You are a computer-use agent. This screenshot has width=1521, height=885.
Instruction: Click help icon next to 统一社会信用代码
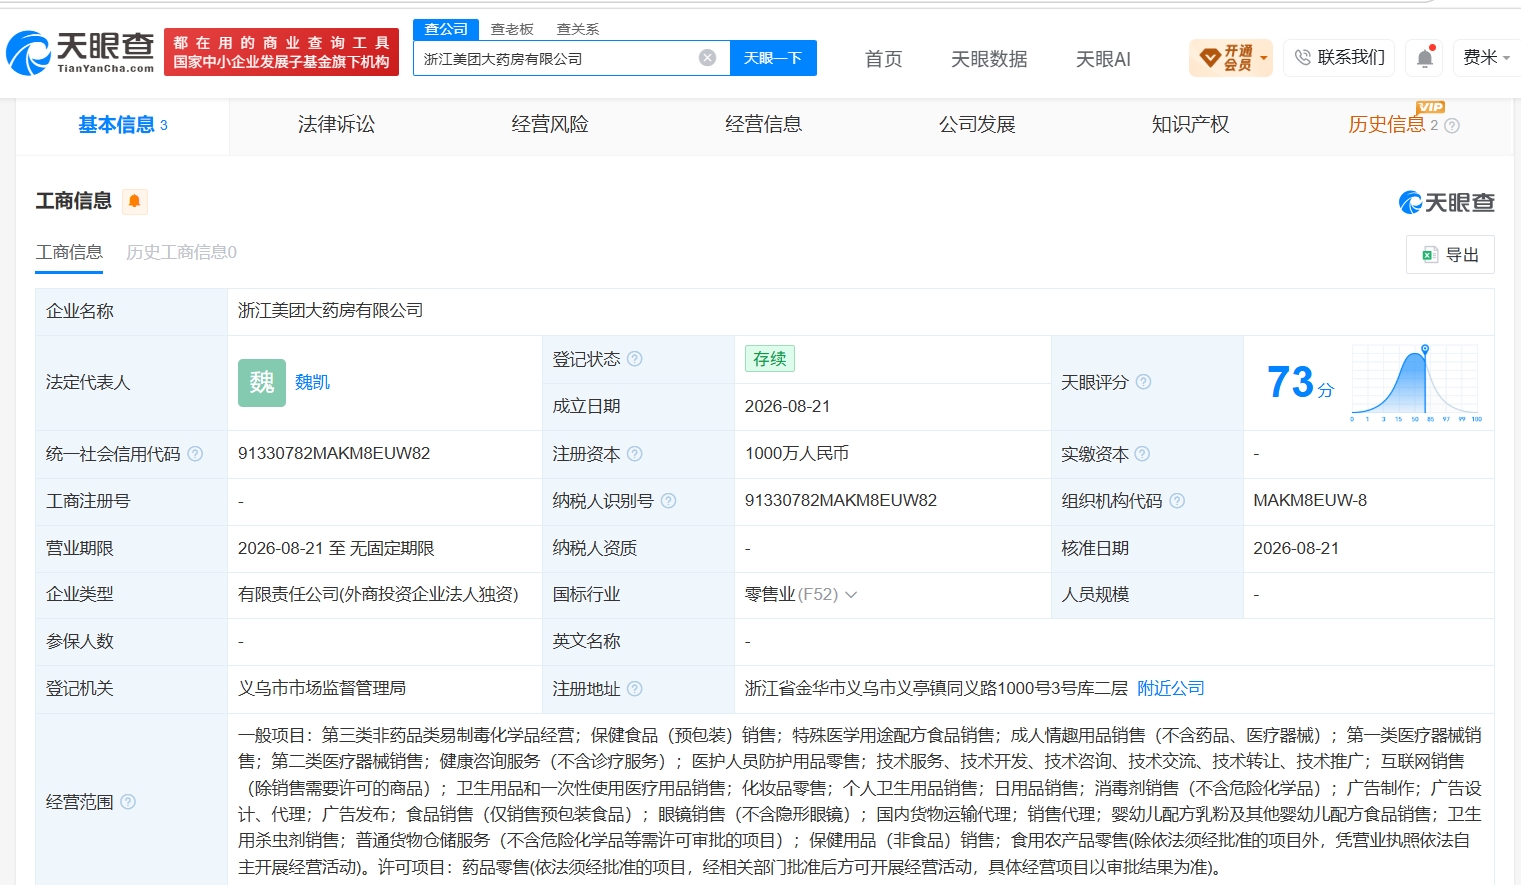(195, 454)
